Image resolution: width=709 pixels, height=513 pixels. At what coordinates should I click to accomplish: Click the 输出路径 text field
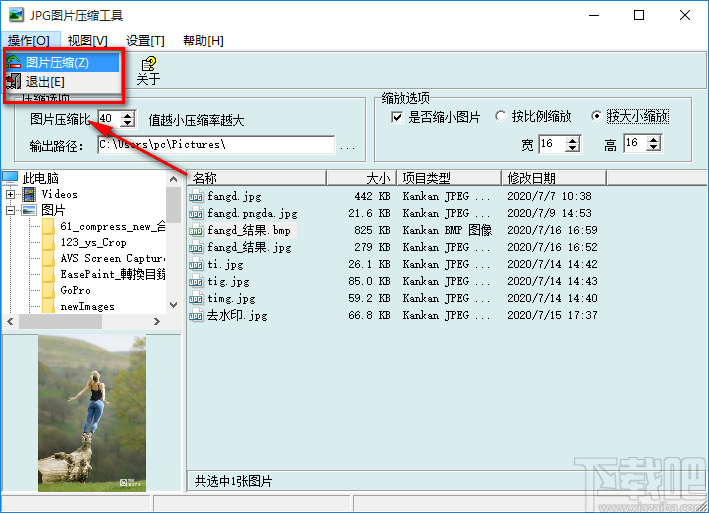[216, 145]
